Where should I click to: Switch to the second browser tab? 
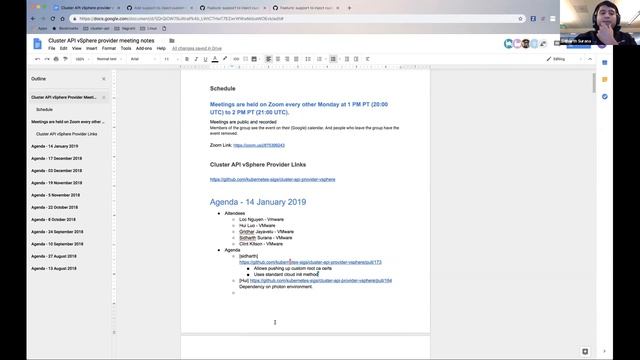tap(159, 8)
